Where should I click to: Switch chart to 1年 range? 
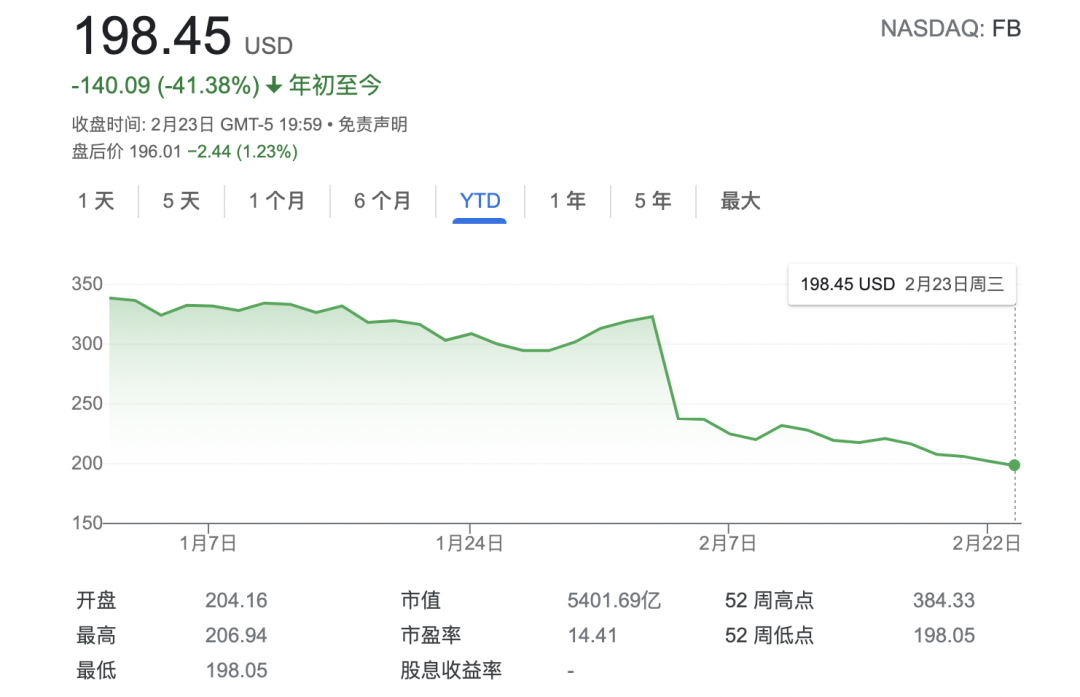pyautogui.click(x=567, y=201)
